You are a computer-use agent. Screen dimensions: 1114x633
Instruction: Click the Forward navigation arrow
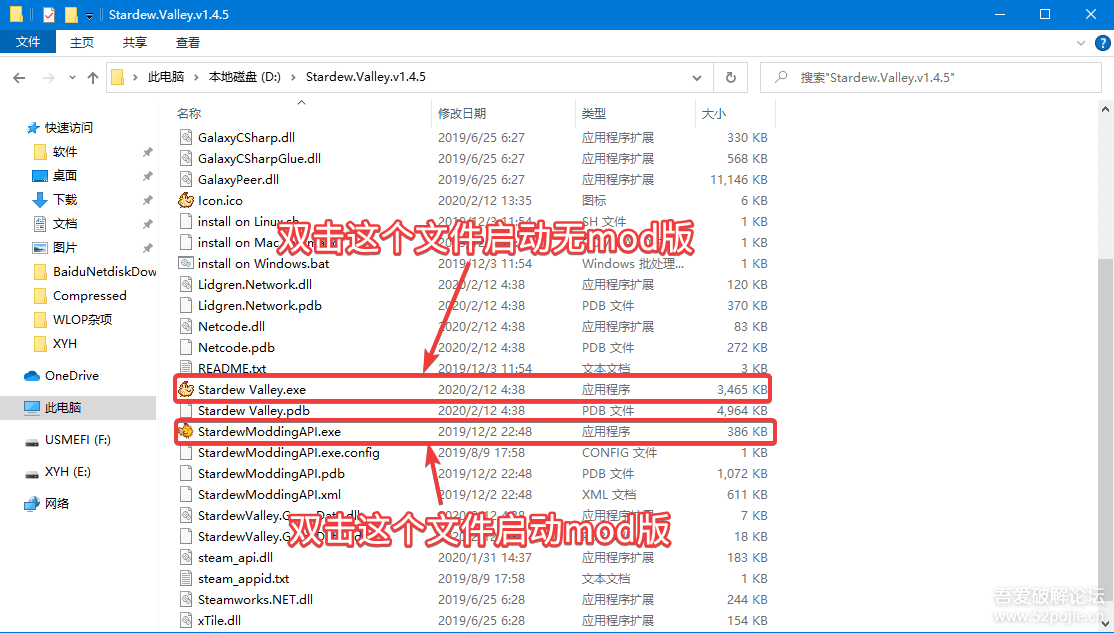pyautogui.click(x=48, y=77)
